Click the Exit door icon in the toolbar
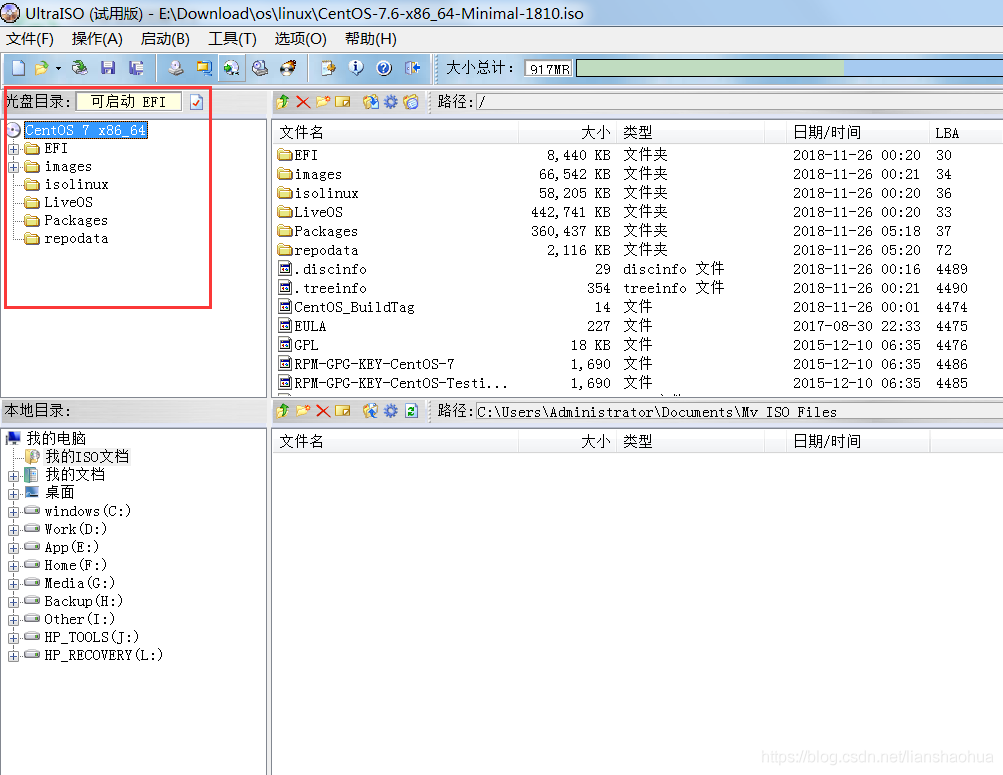The width and height of the screenshot is (1003, 775). (412, 68)
